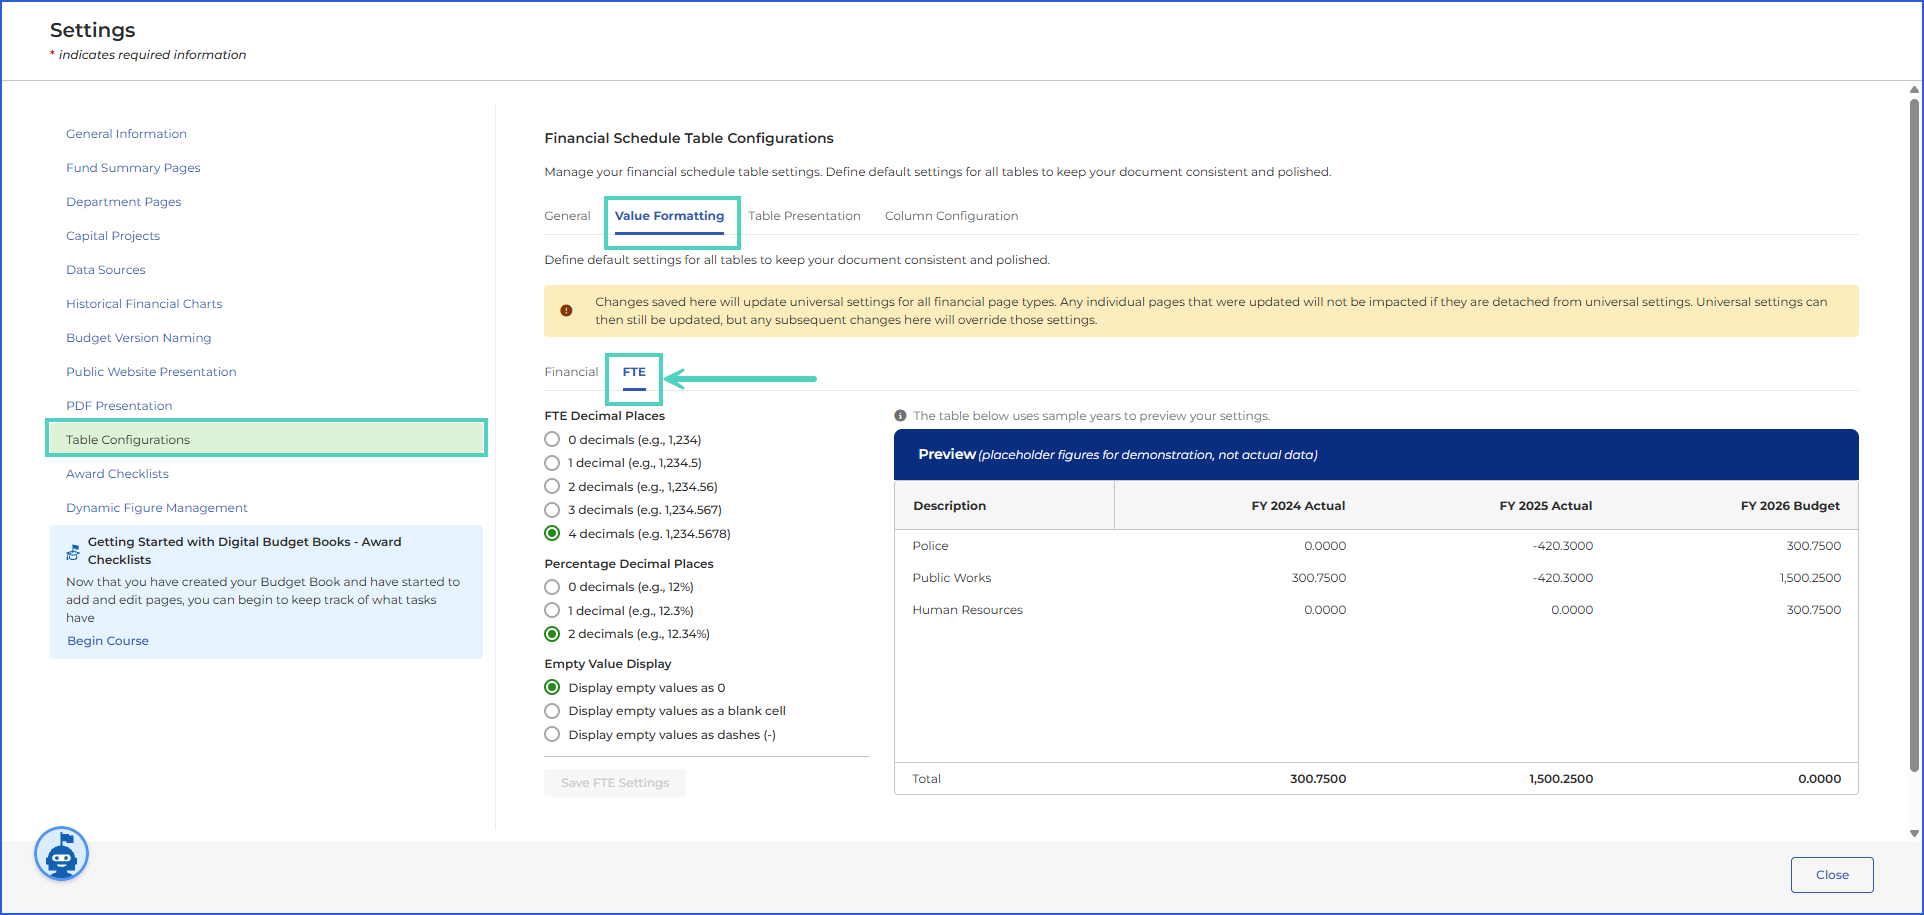Click the Description column header
The image size is (1924, 915).
(949, 506)
